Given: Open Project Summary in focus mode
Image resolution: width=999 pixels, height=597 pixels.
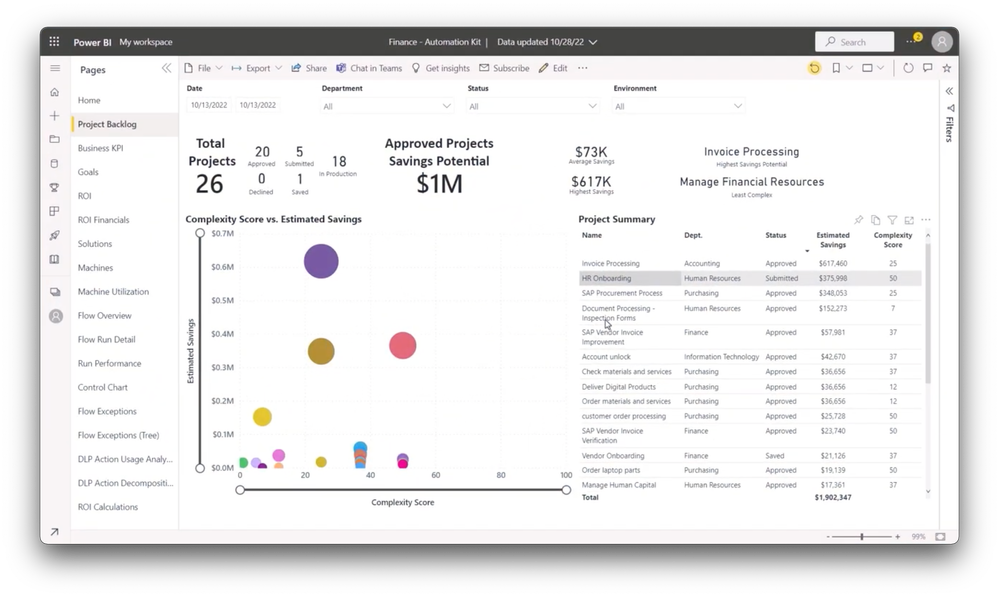Looking at the screenshot, I should (909, 220).
